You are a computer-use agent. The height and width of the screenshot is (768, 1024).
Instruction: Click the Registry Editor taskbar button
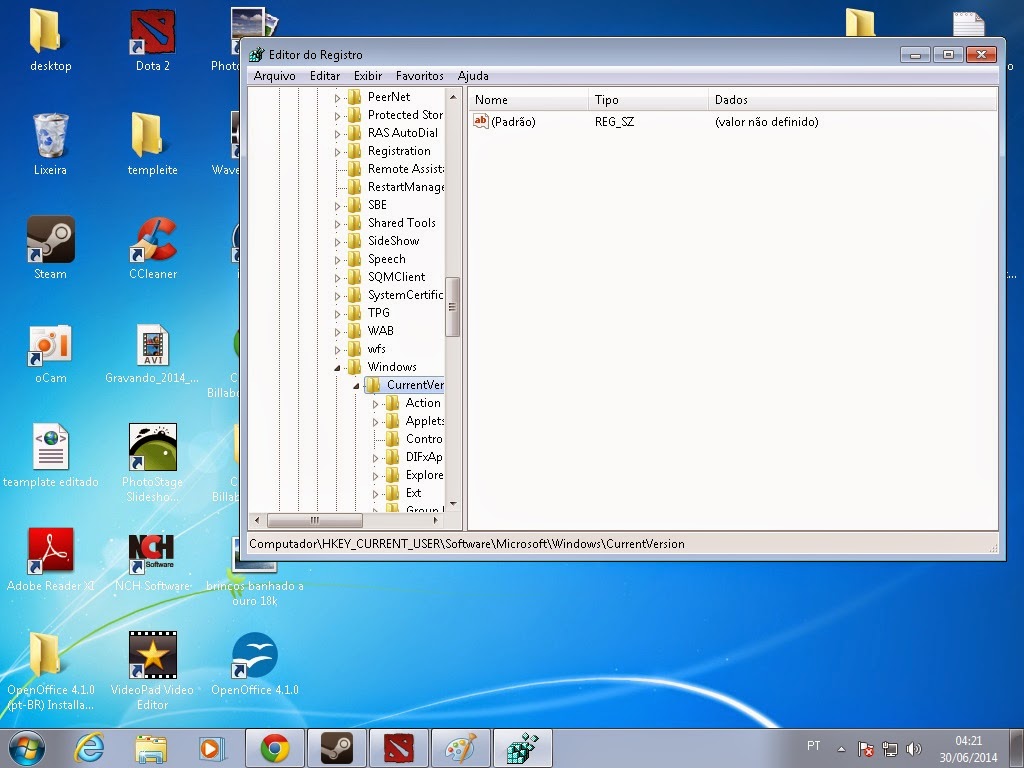(x=522, y=748)
